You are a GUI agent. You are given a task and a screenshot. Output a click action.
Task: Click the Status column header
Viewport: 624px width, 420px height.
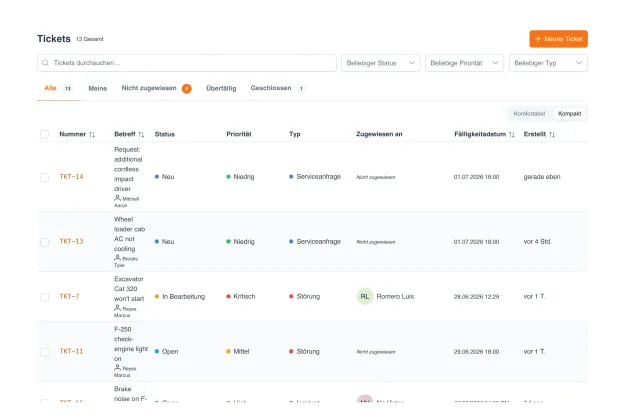tap(165, 135)
